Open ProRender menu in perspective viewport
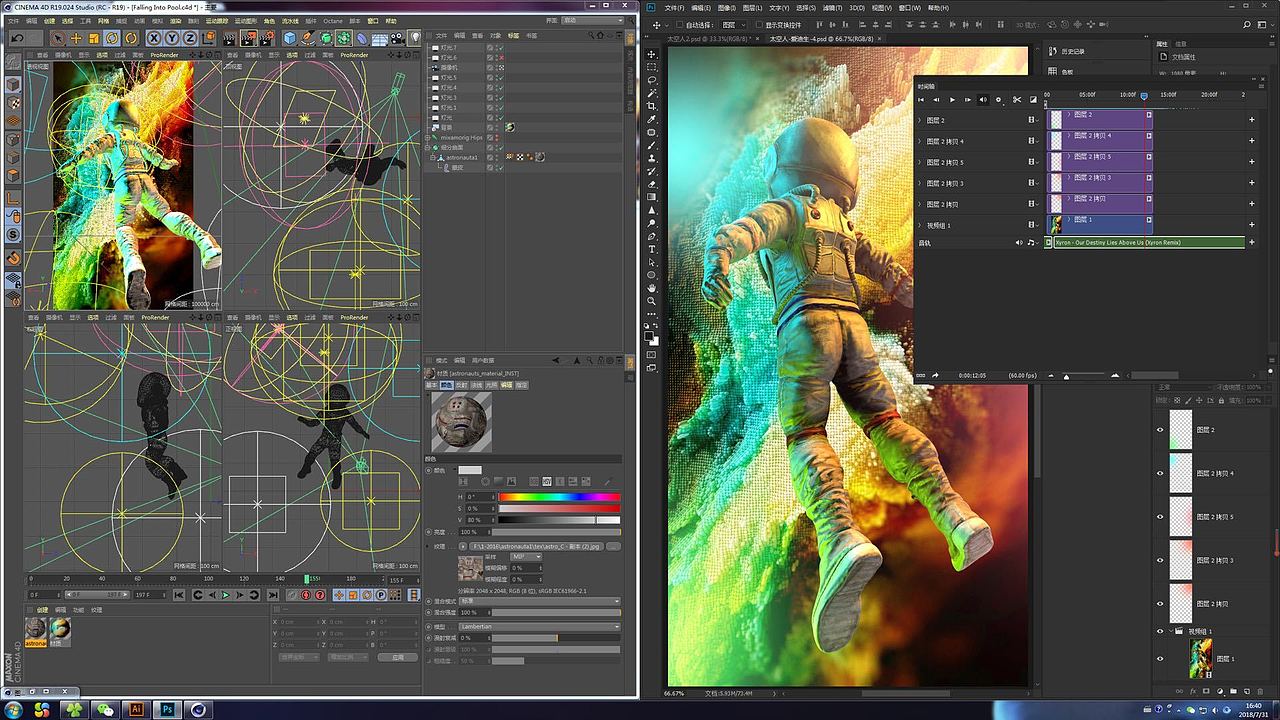Image resolution: width=1280 pixels, height=720 pixels. 164,55
